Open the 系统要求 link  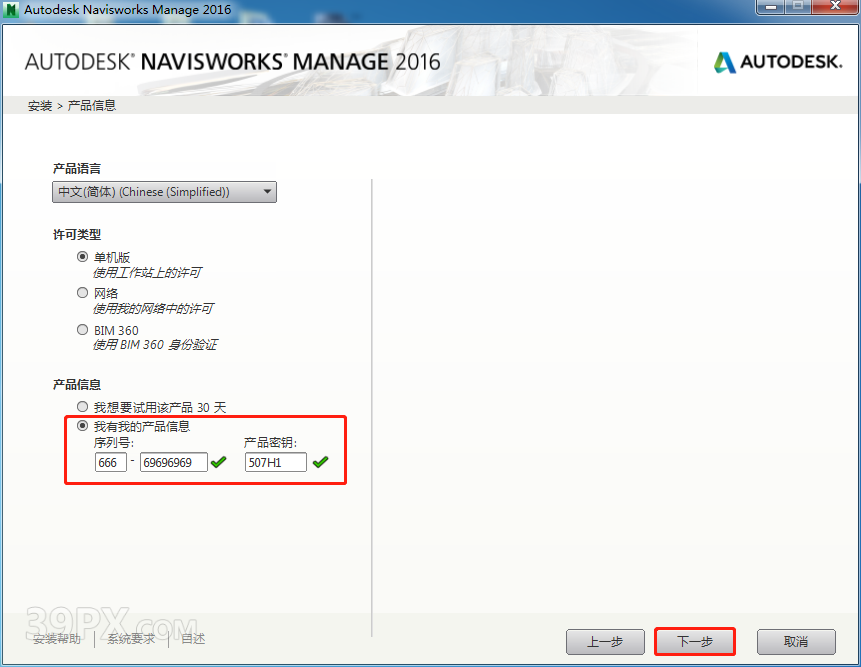(132, 639)
